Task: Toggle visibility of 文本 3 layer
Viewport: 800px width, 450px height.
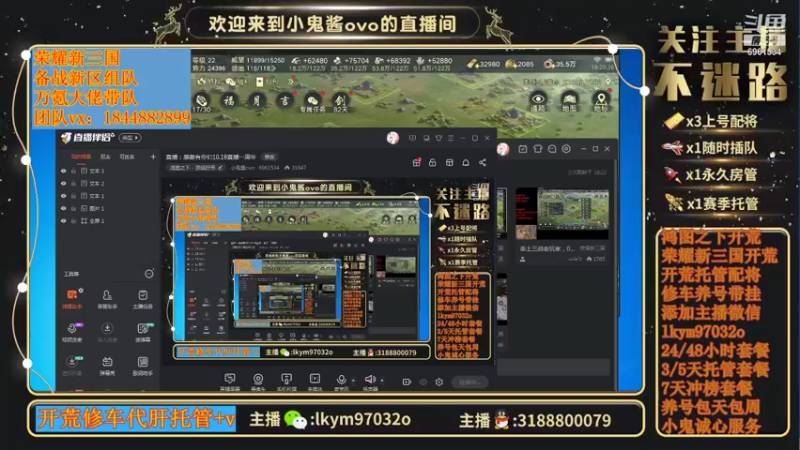Action: pos(63,171)
